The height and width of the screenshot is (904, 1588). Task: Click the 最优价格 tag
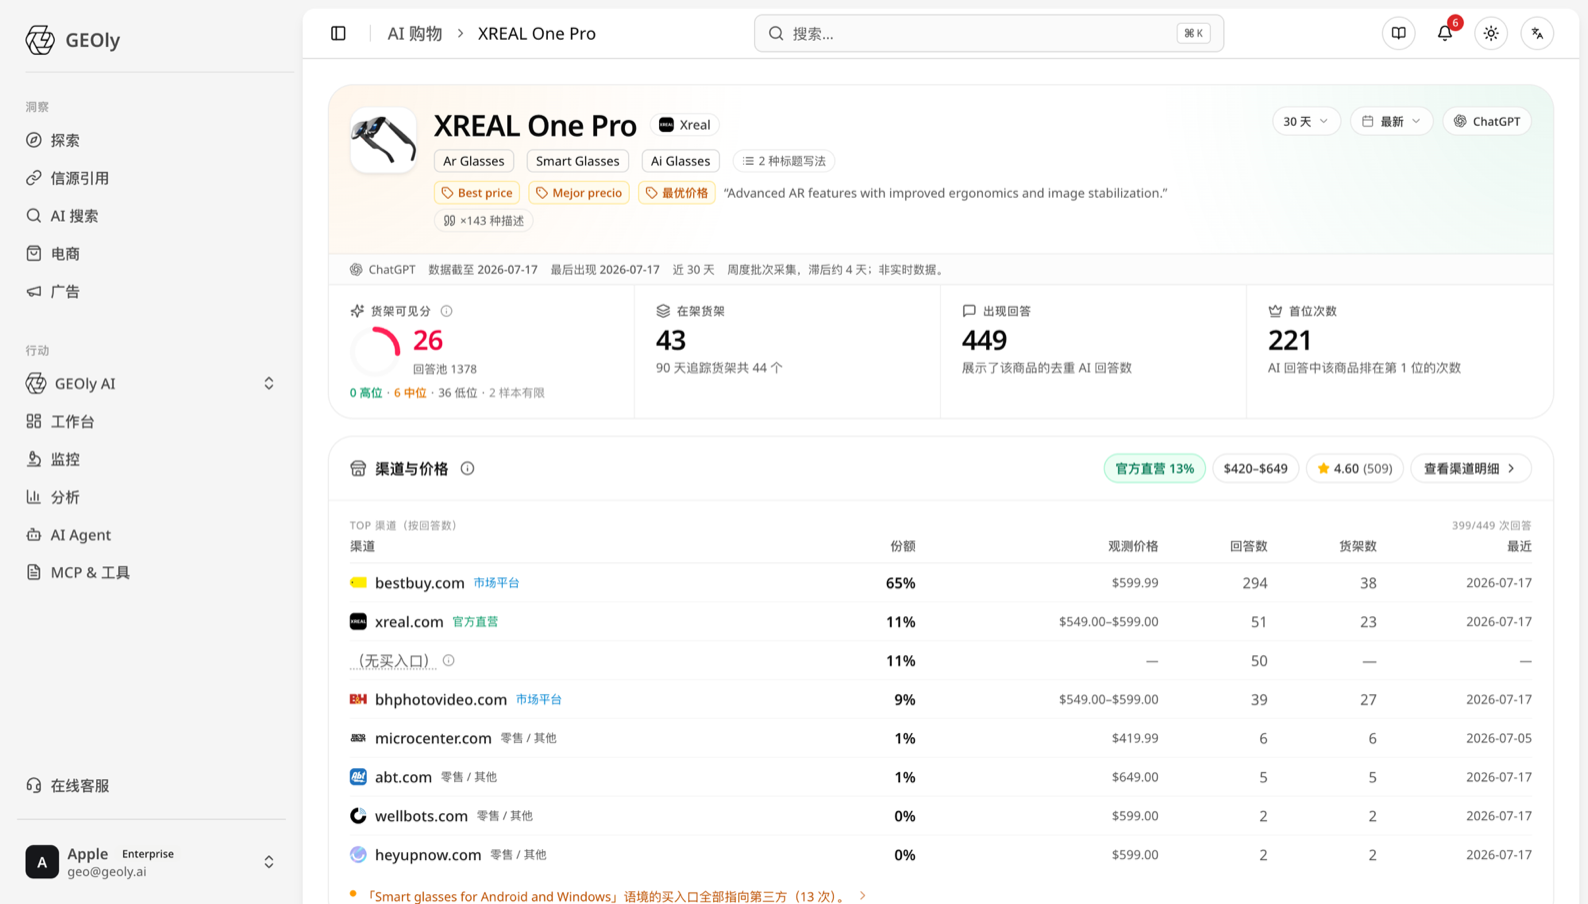pyautogui.click(x=677, y=193)
